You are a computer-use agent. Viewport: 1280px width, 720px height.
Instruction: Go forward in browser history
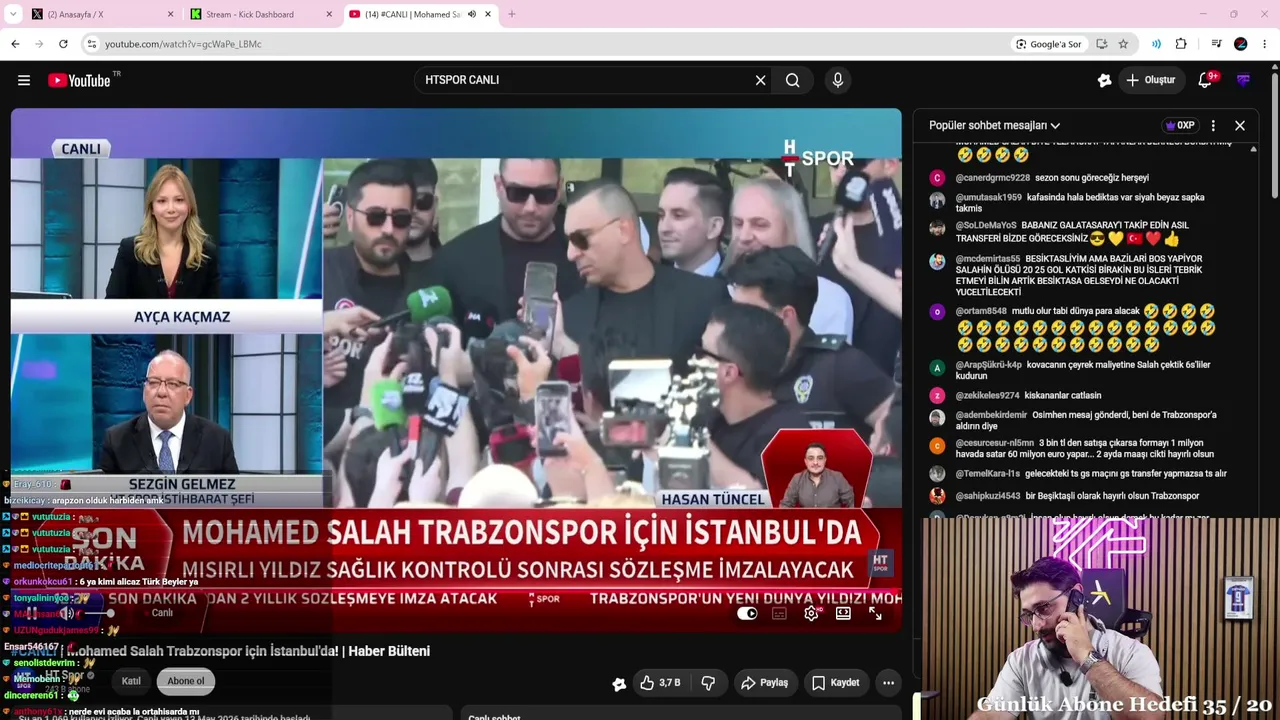tap(39, 44)
